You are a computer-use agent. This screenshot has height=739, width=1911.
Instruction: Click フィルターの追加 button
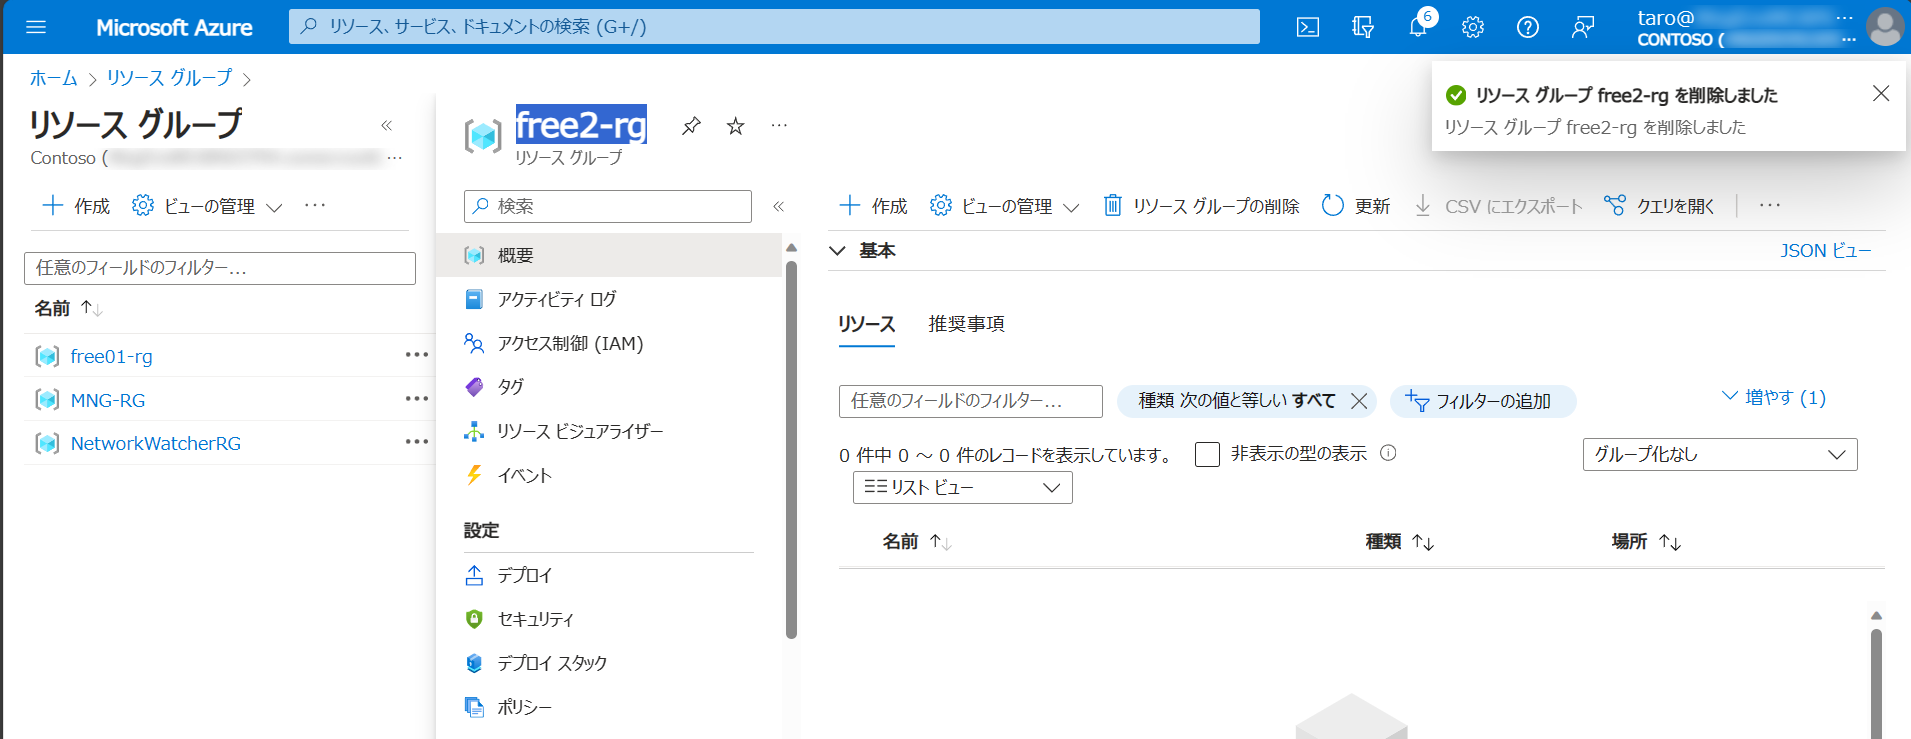click(x=1483, y=401)
